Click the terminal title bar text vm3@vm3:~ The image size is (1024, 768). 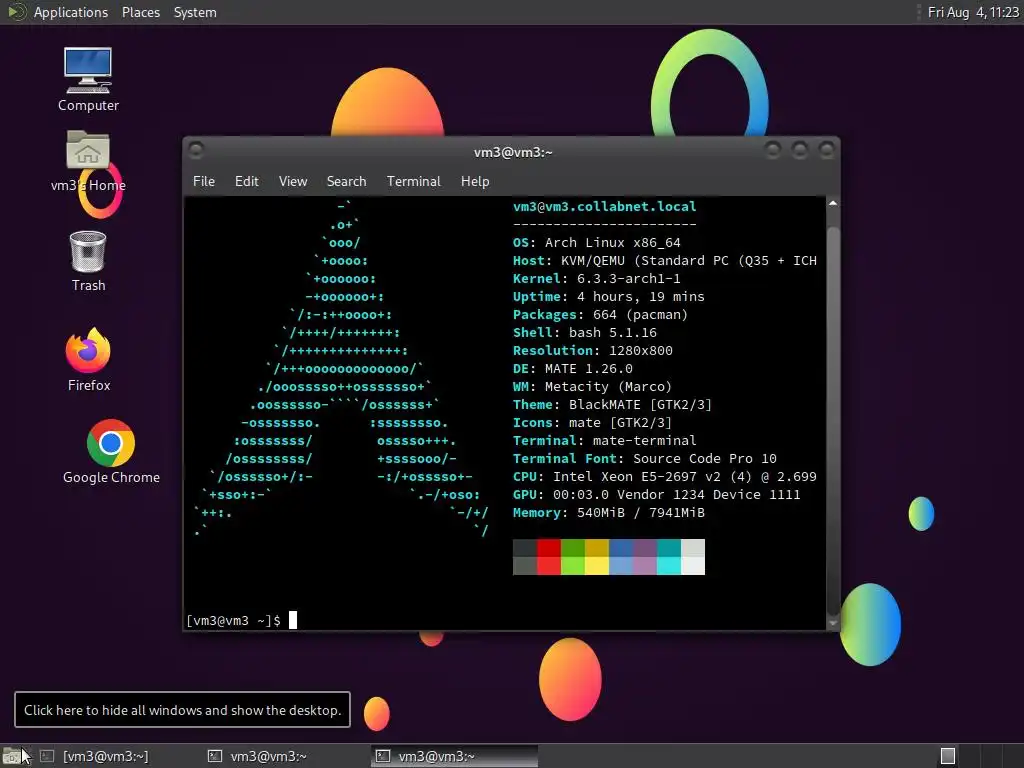click(x=513, y=152)
